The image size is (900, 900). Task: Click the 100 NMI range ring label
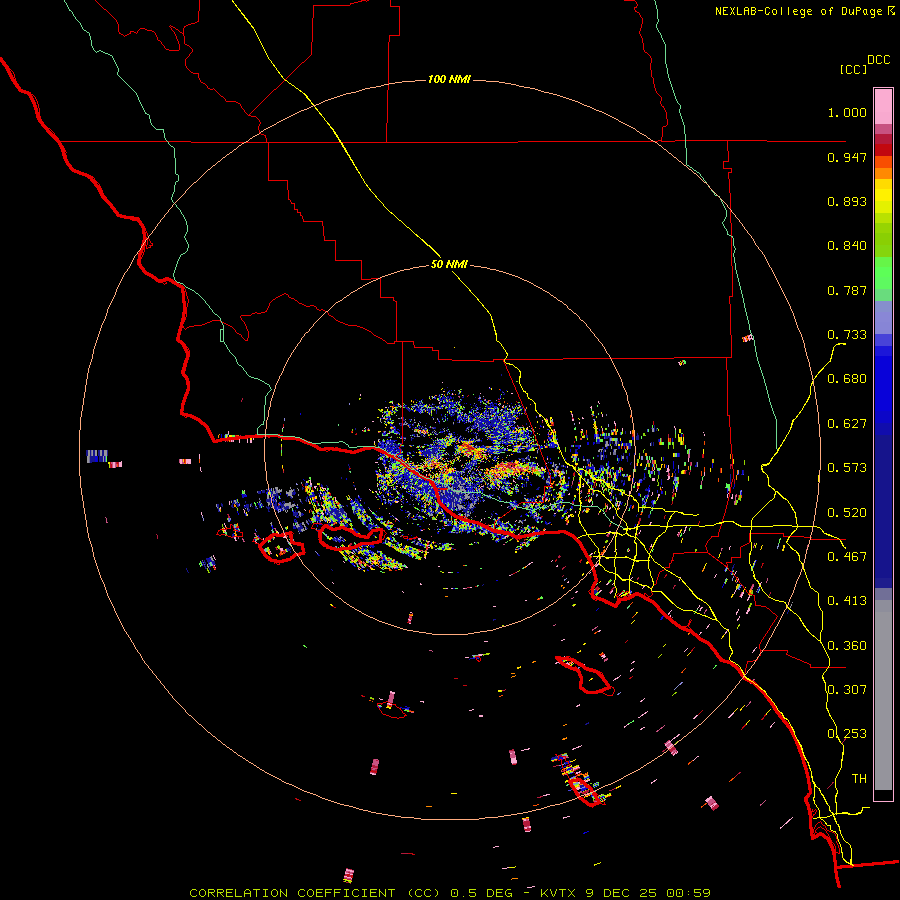coord(449,79)
